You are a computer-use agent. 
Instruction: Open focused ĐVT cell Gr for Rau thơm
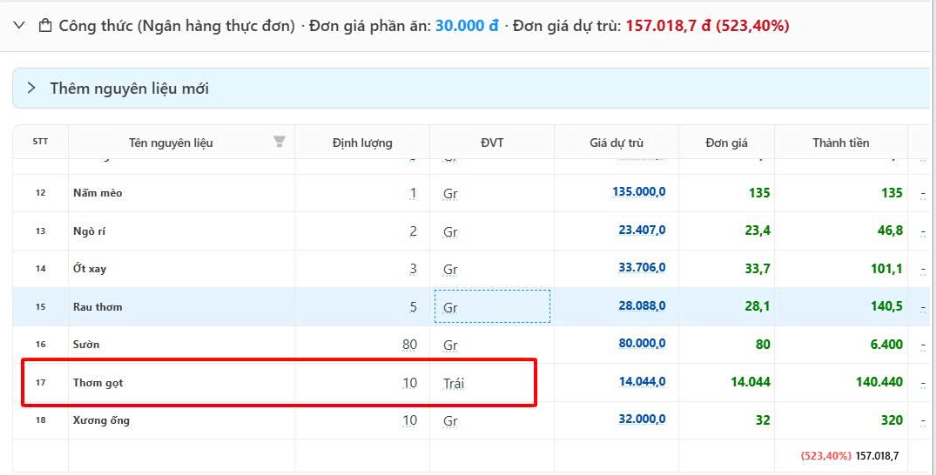tap(492, 307)
